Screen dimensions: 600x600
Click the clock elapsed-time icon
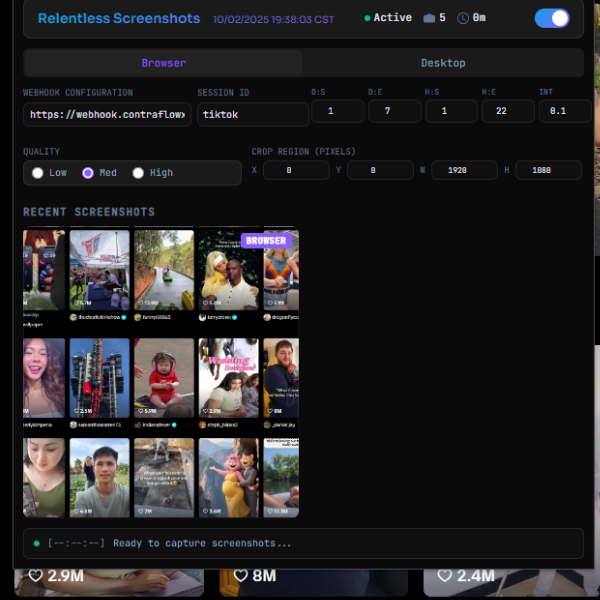pyautogui.click(x=463, y=18)
